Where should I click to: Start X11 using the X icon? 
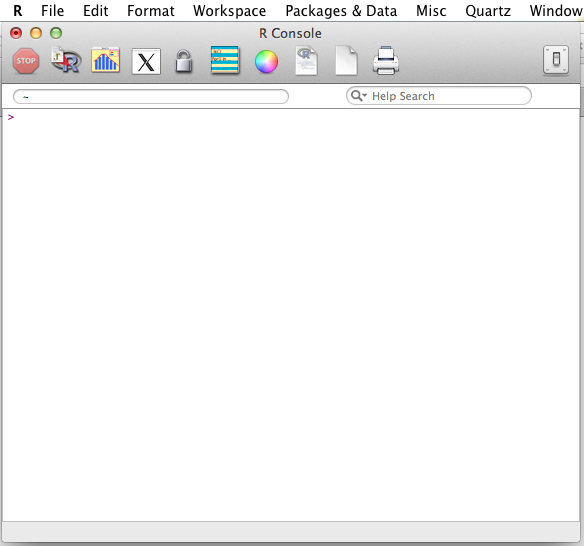coord(146,61)
